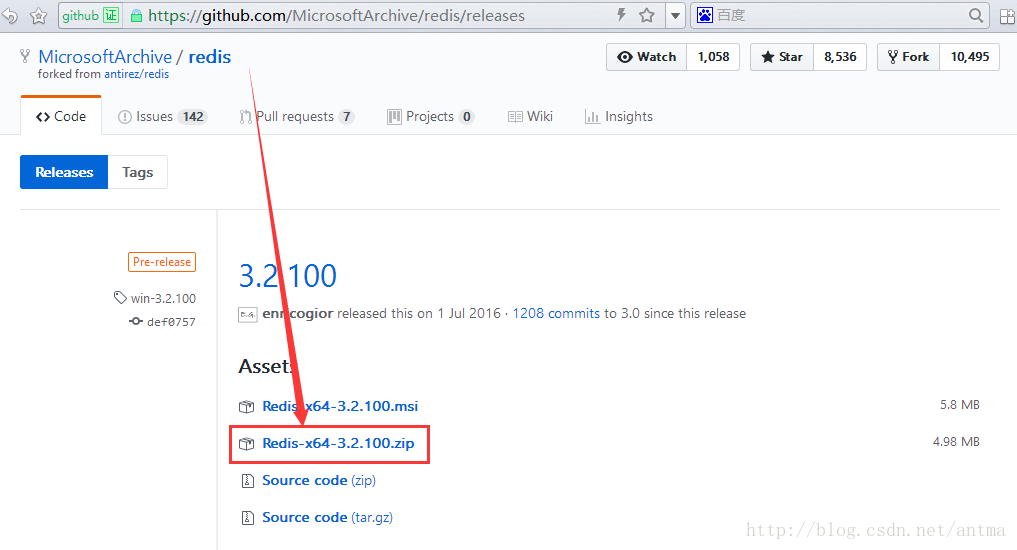Click the package icon beside Redis-x64-3.2.100.zip
The width and height of the screenshot is (1017, 550).
point(246,444)
